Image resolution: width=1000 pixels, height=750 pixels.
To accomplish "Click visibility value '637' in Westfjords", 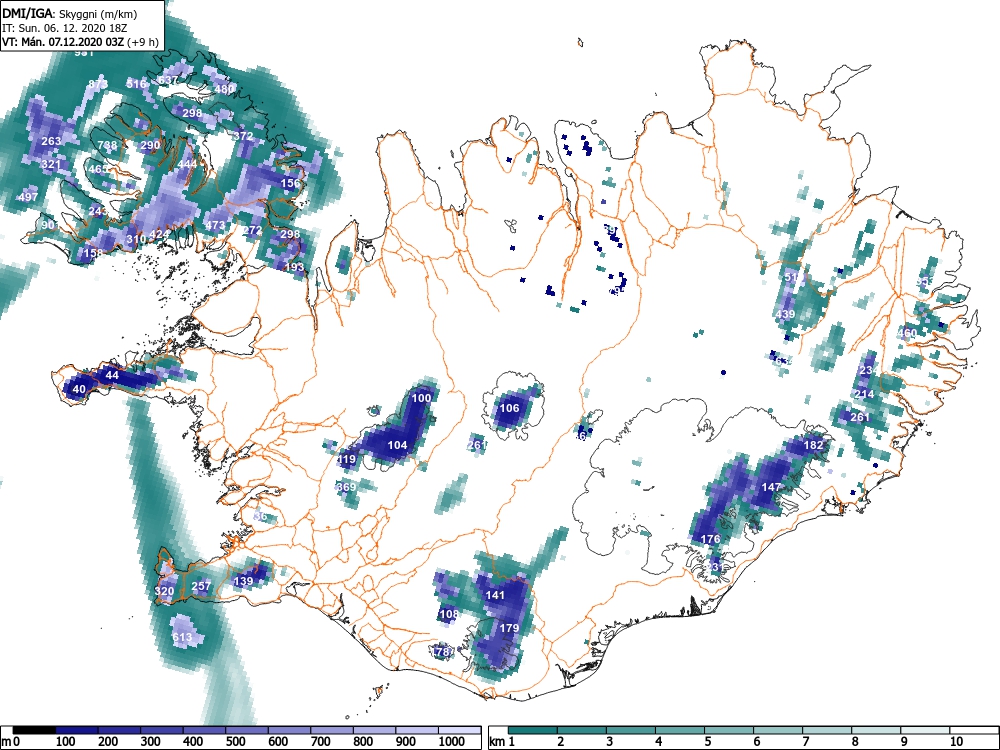I will [168, 80].
